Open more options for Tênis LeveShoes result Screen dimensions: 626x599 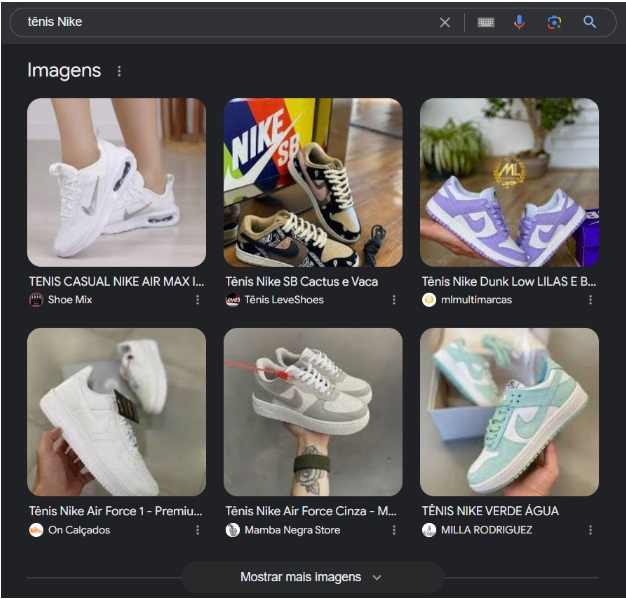(394, 300)
